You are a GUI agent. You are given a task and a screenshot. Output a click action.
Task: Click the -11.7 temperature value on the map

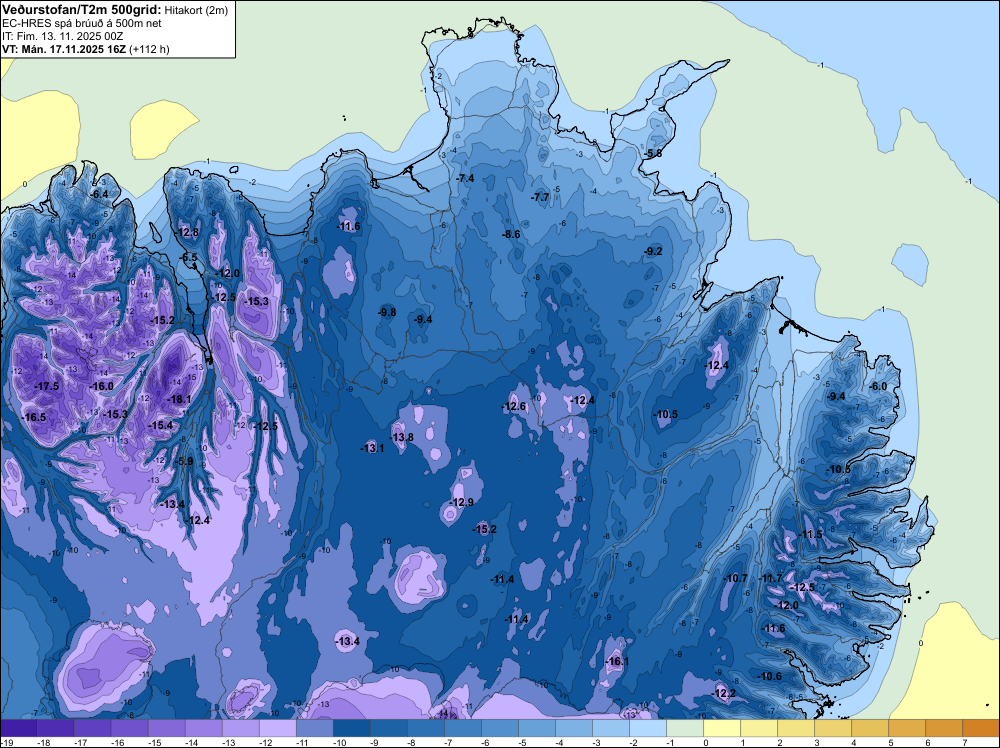pos(770,578)
